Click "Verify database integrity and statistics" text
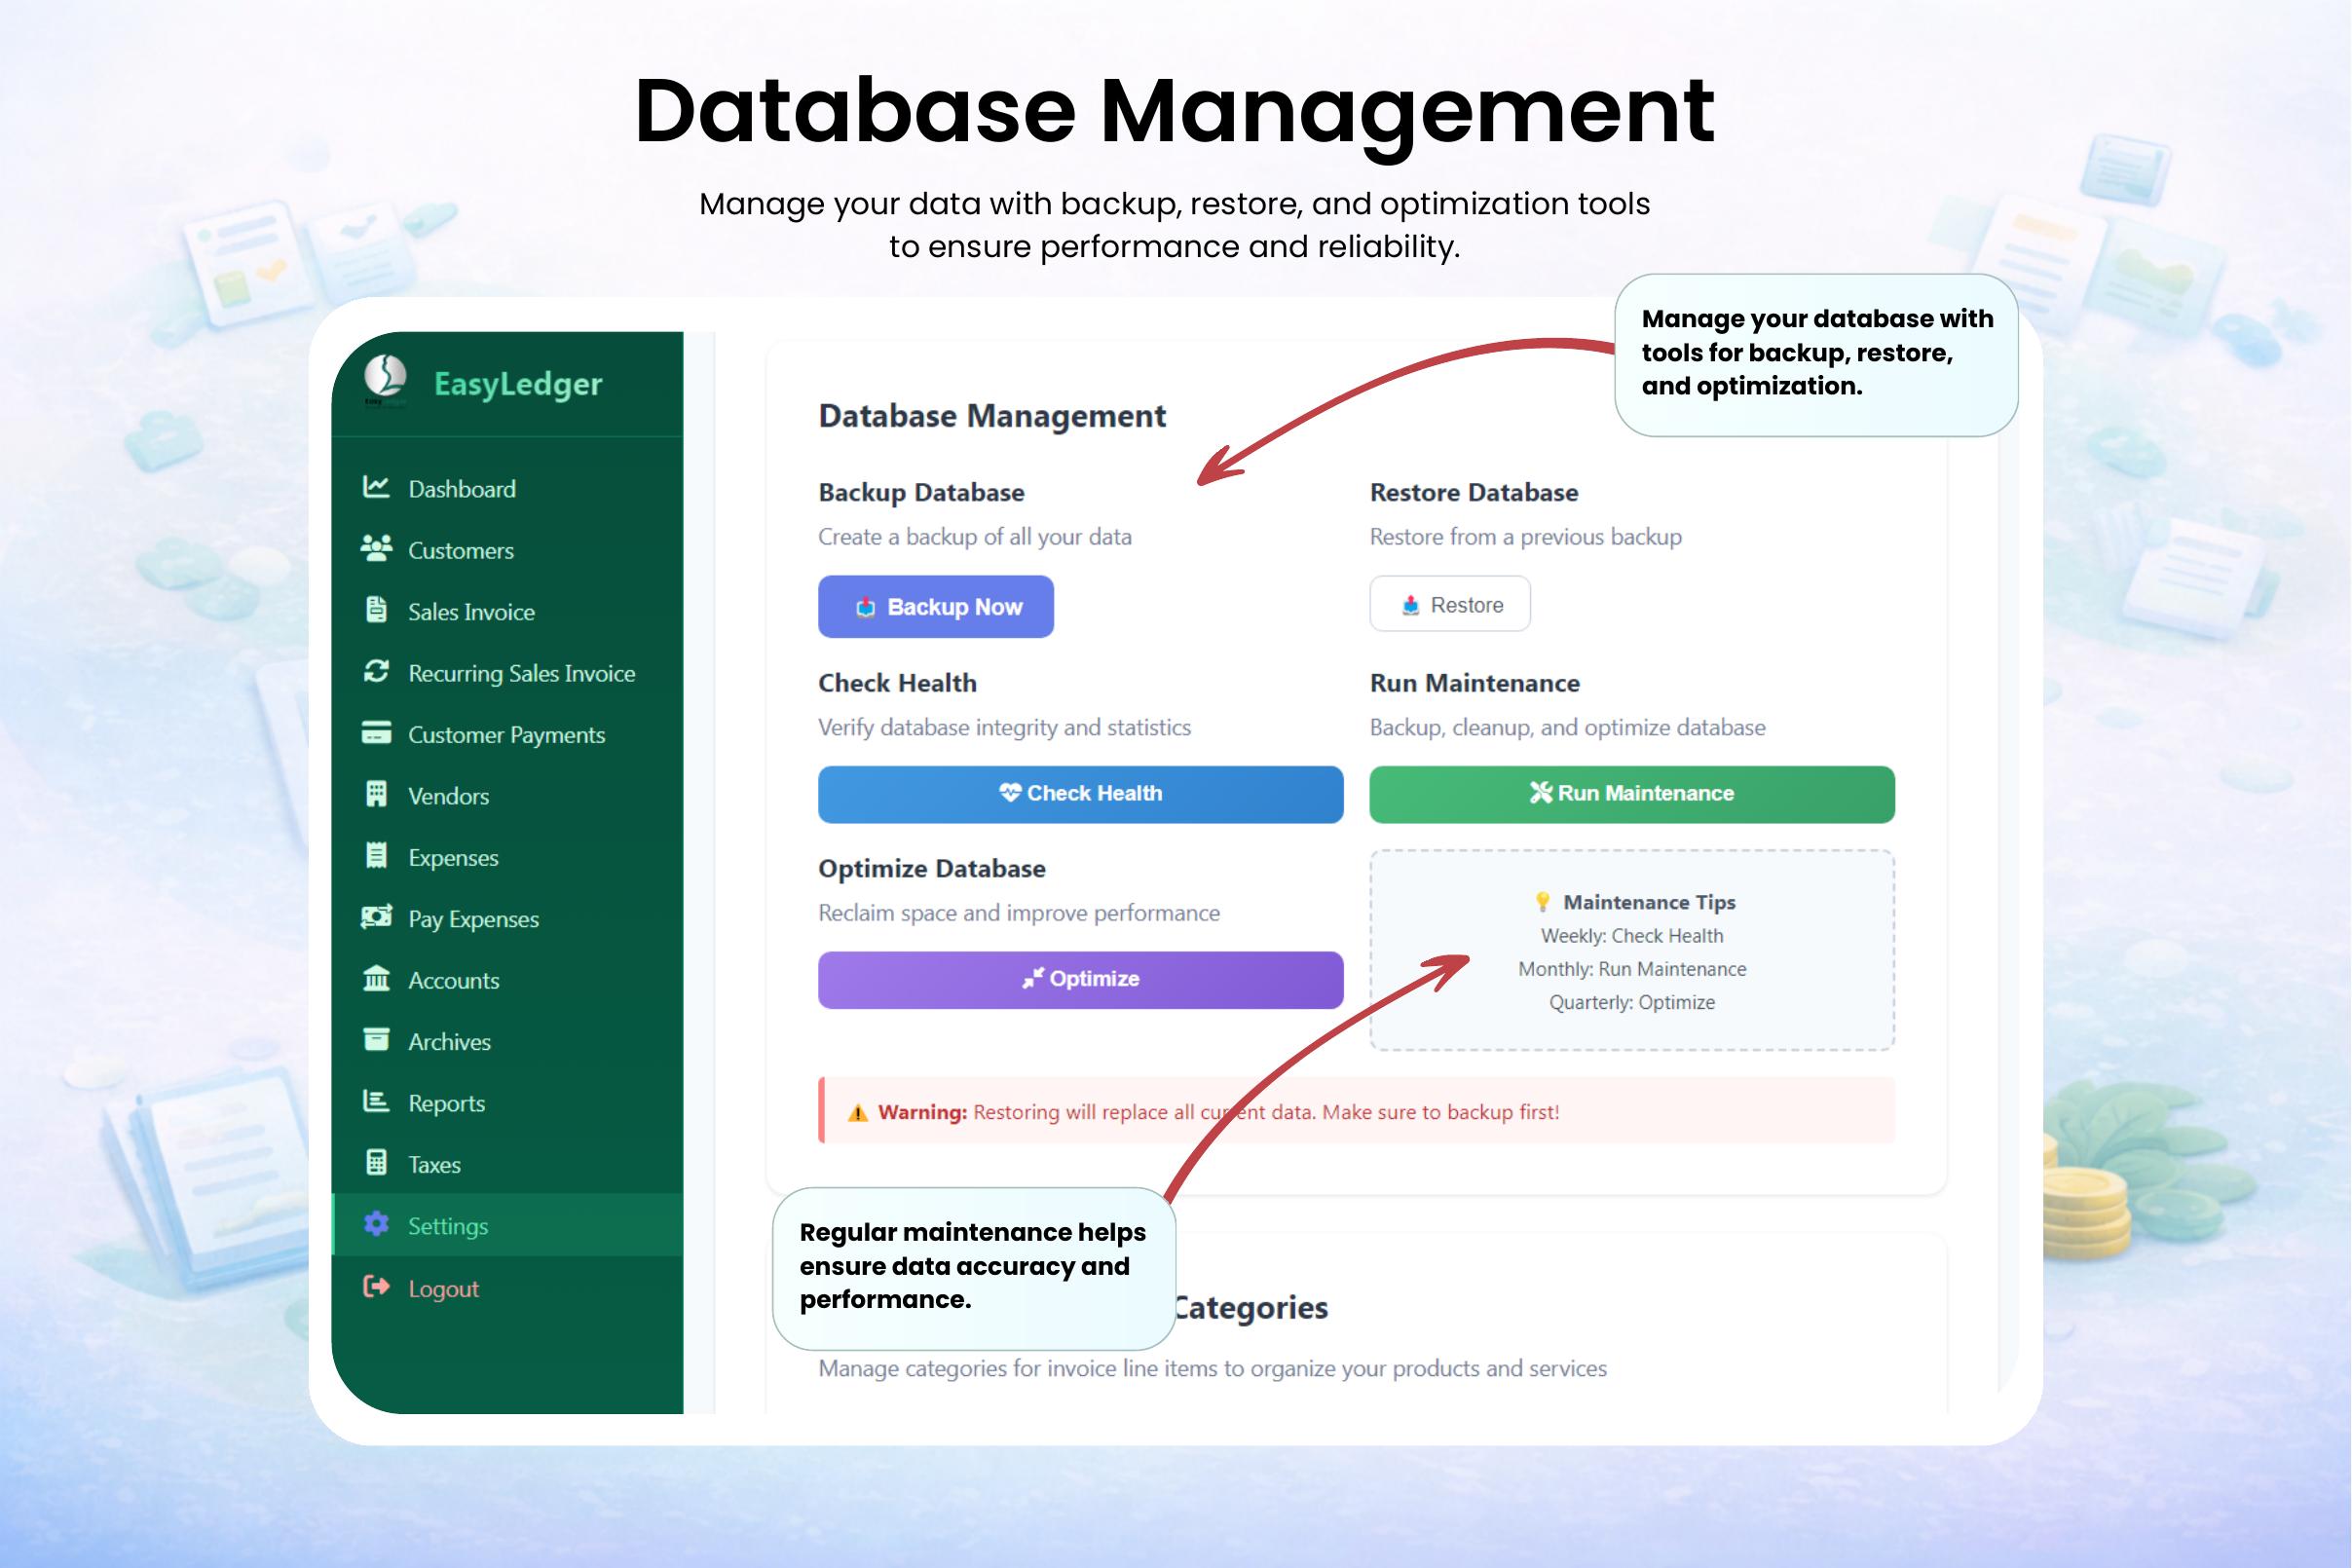 pos(1005,728)
